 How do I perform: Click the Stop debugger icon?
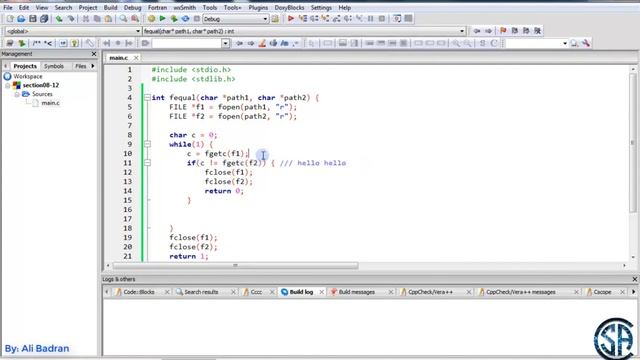coord(382,19)
